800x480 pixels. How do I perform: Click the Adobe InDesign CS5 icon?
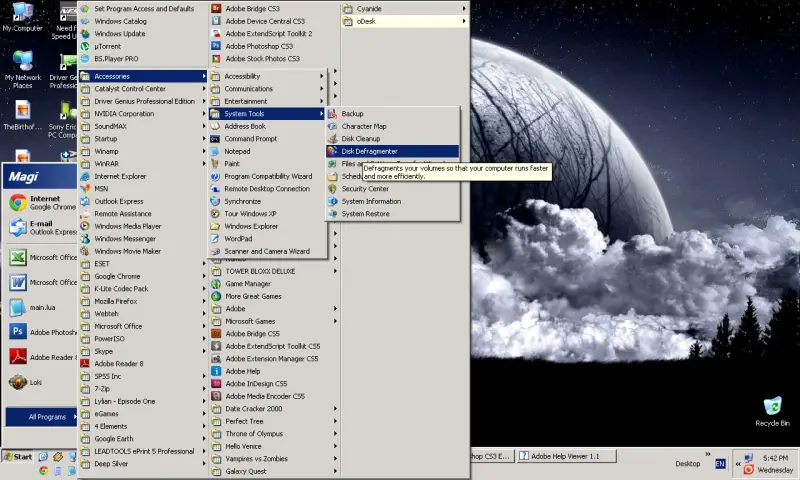tap(216, 384)
